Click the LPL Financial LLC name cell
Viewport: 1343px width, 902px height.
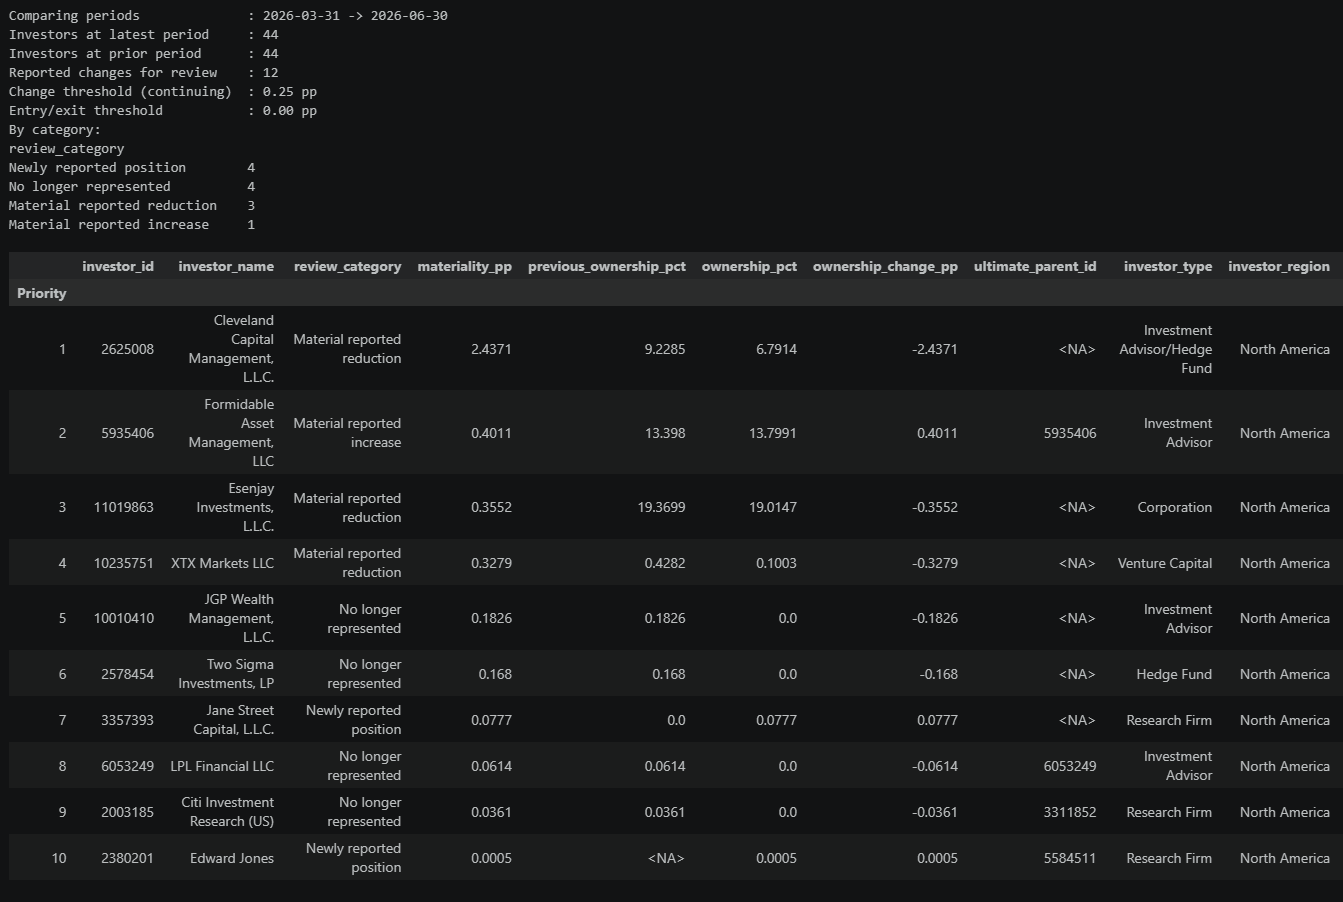click(x=222, y=766)
